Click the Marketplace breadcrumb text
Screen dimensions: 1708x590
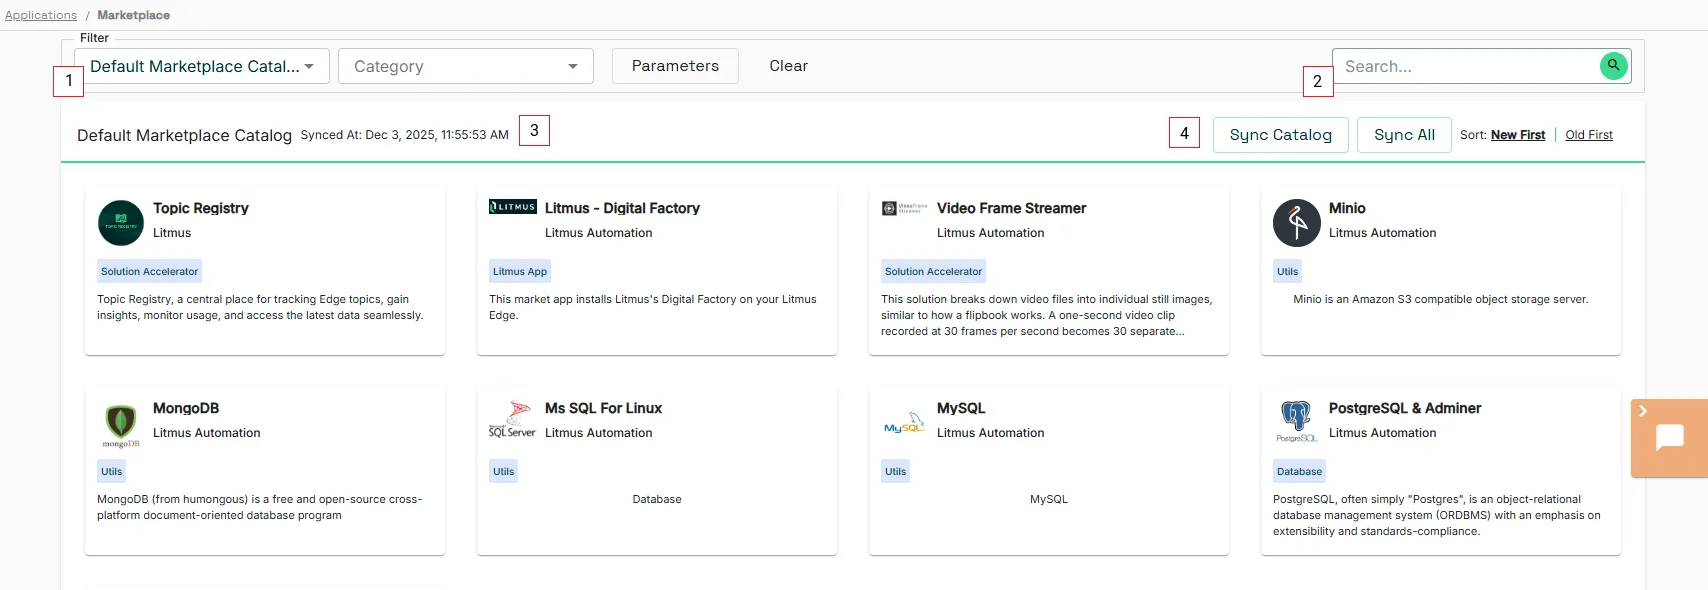pyautogui.click(x=133, y=15)
